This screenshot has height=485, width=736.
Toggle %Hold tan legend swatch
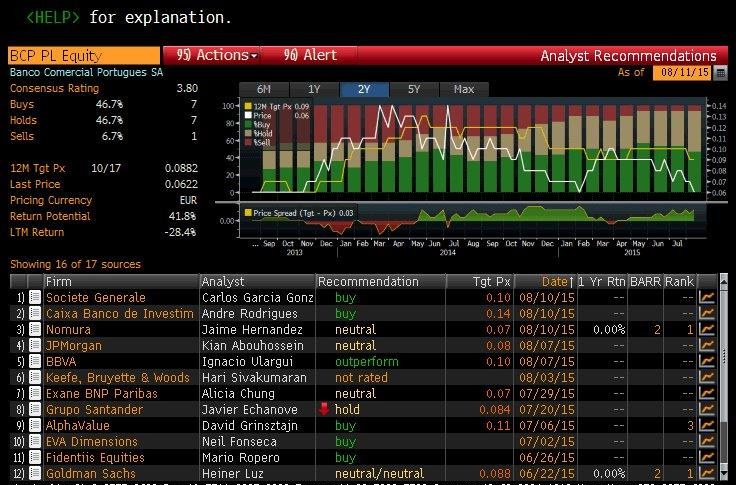pos(248,133)
